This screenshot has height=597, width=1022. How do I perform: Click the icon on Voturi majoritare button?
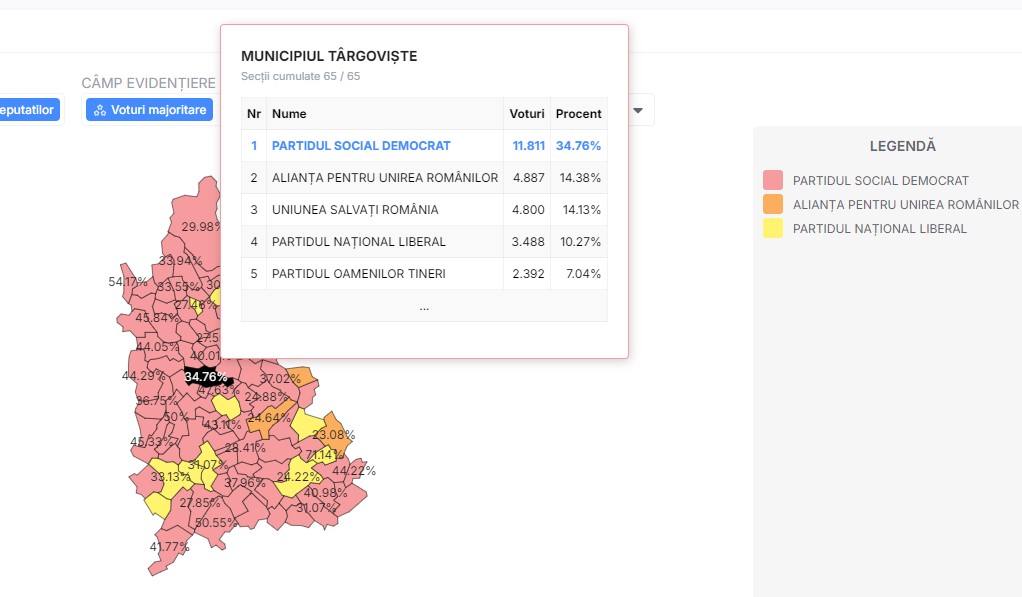coord(100,110)
